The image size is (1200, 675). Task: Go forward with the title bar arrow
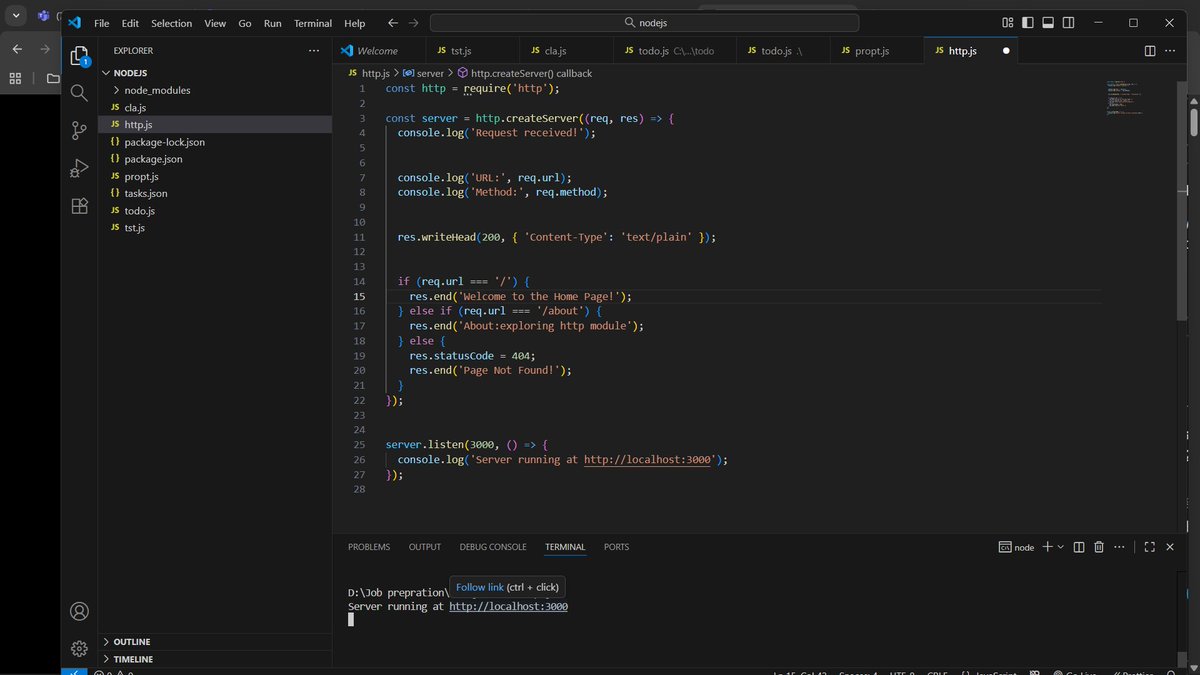tap(415, 23)
